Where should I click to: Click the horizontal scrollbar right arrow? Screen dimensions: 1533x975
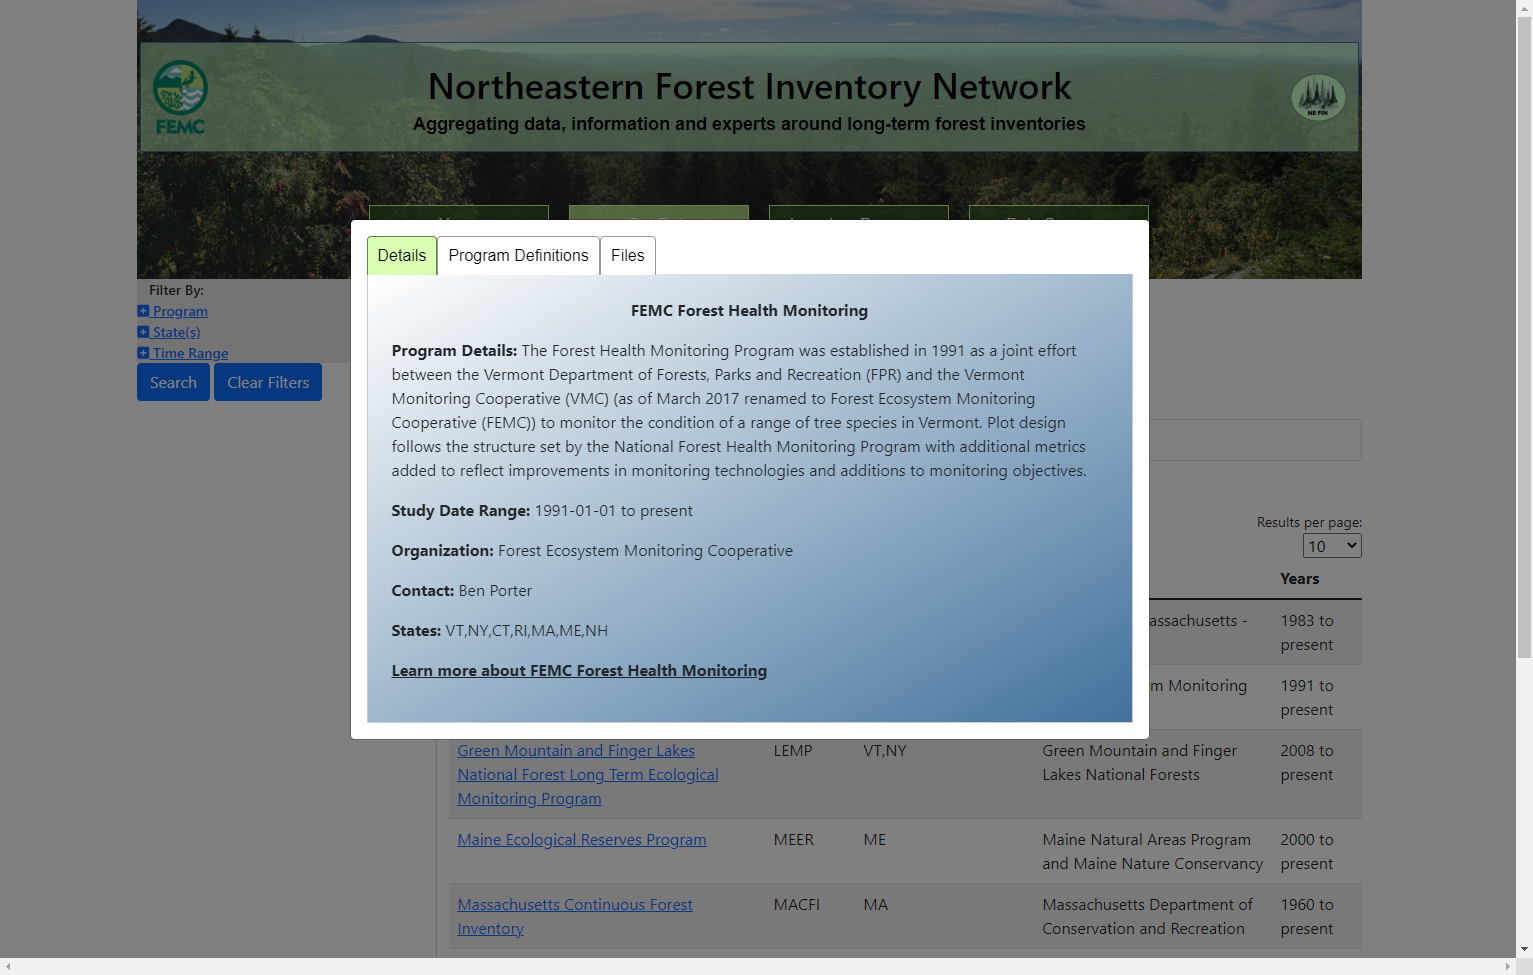coord(1509,967)
